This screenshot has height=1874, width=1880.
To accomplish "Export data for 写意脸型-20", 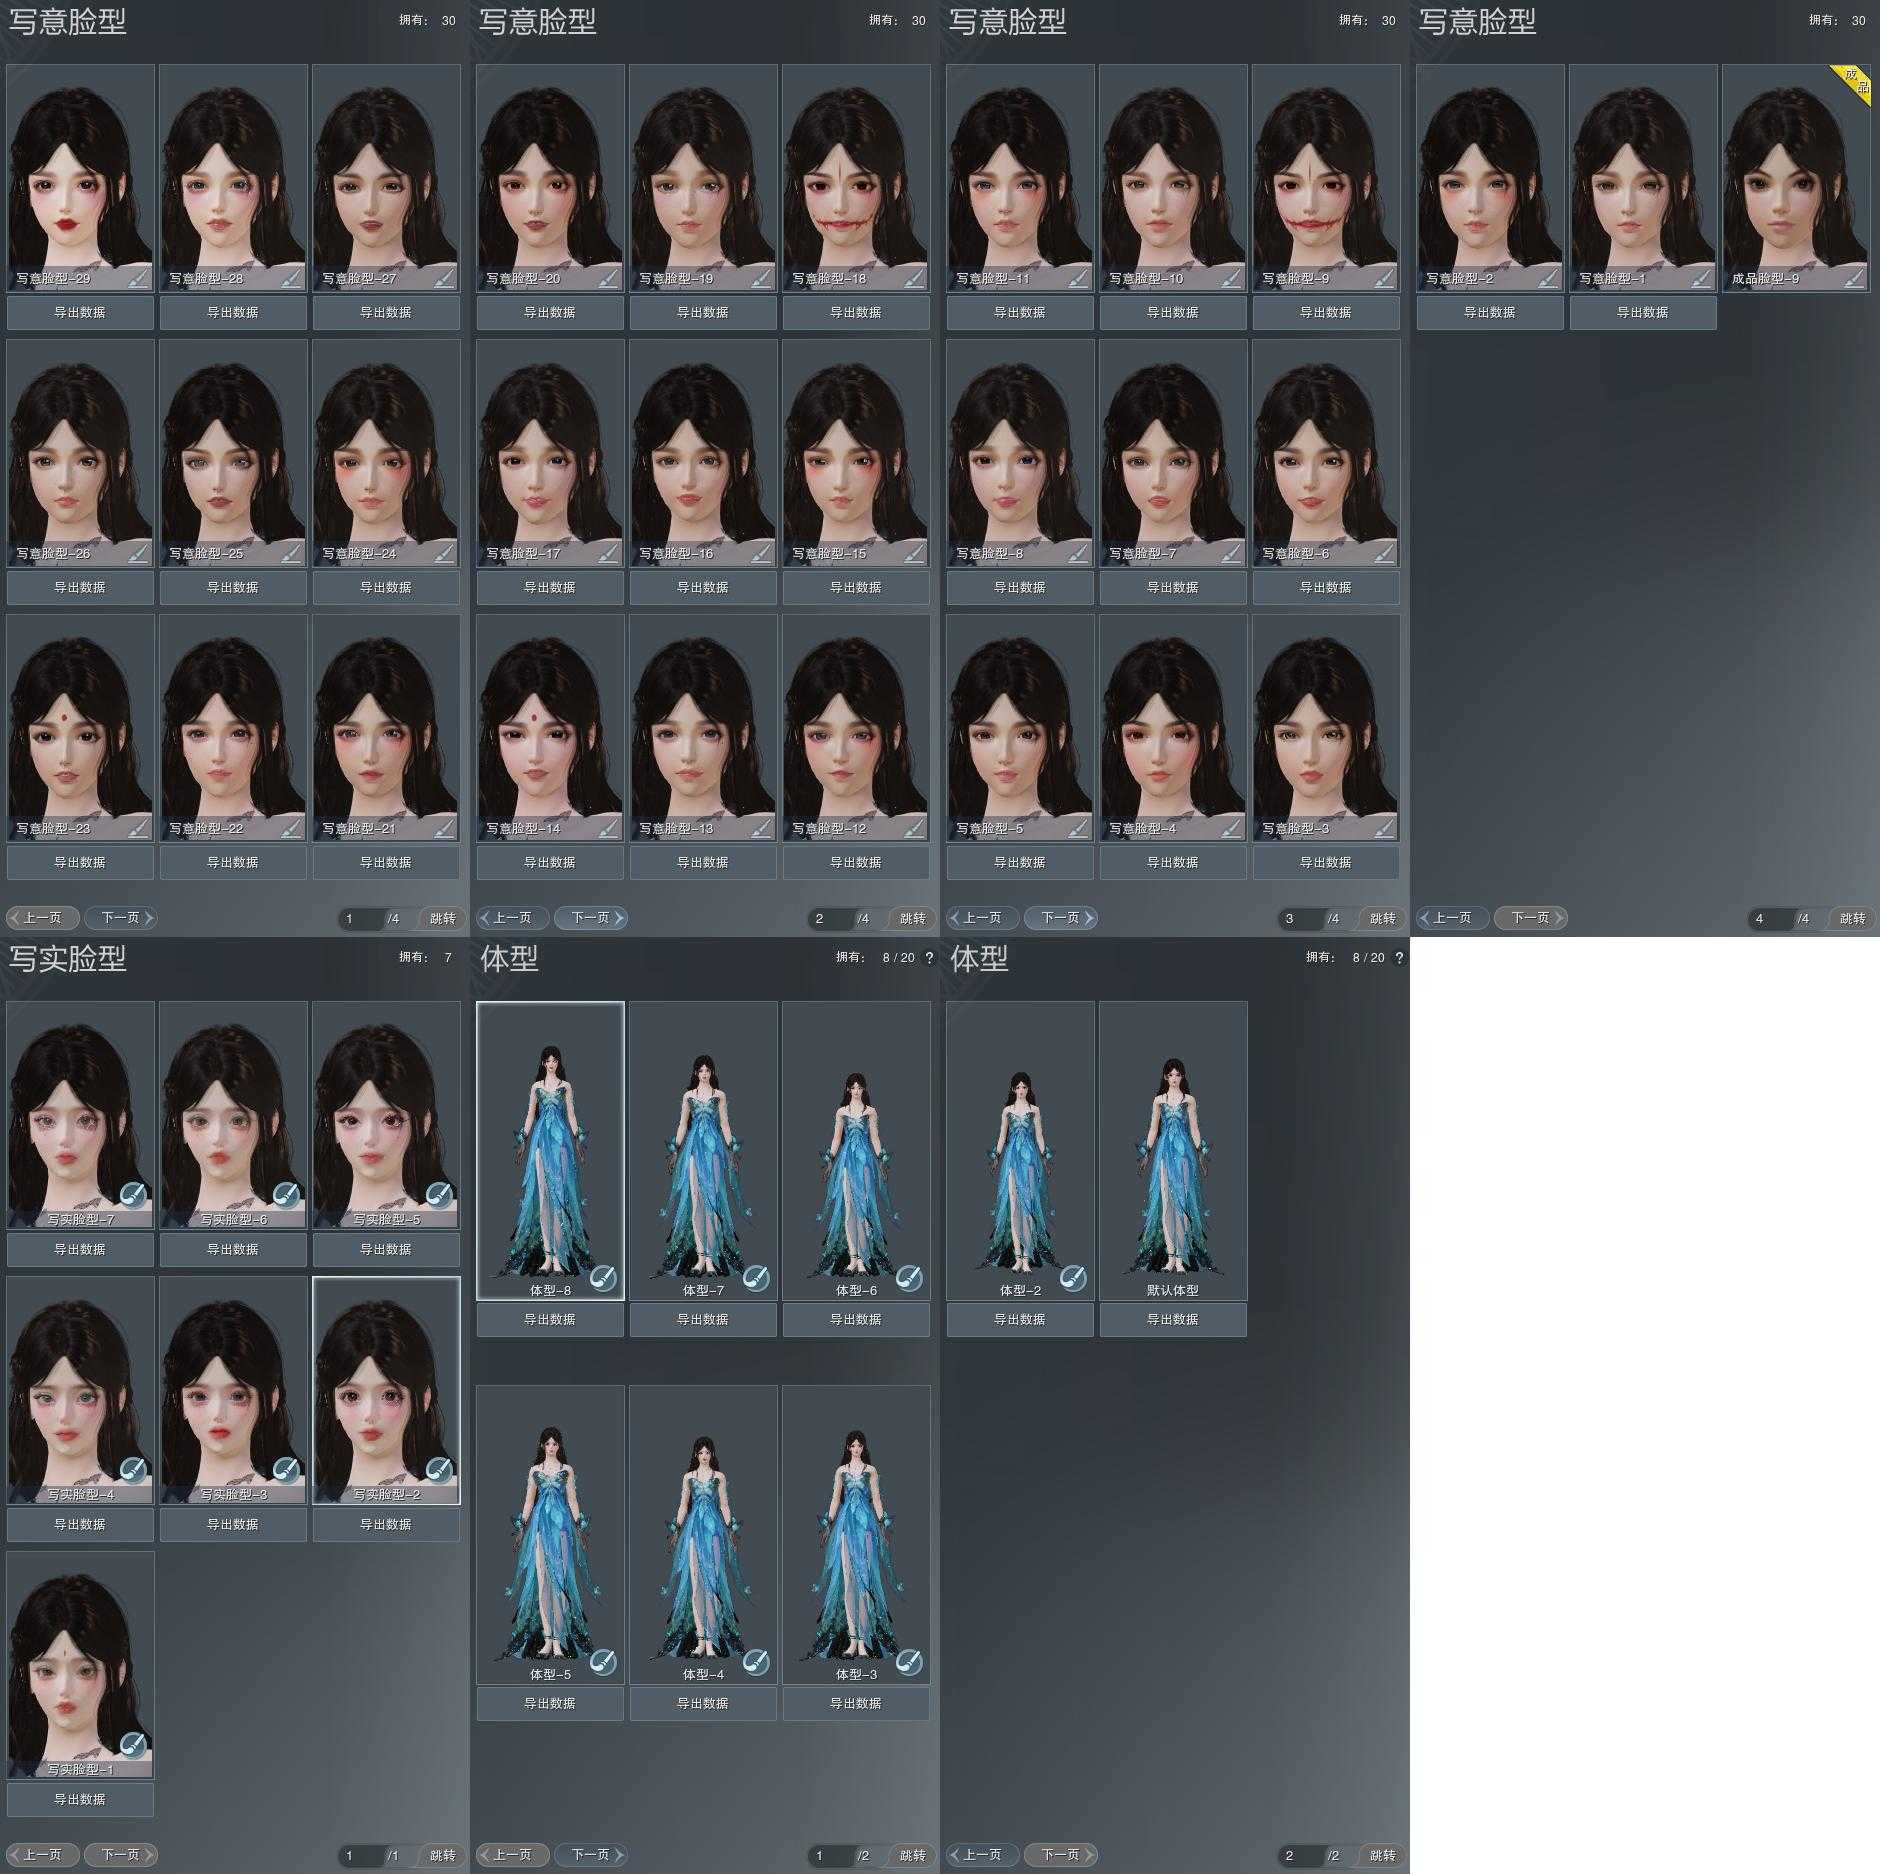I will point(550,313).
